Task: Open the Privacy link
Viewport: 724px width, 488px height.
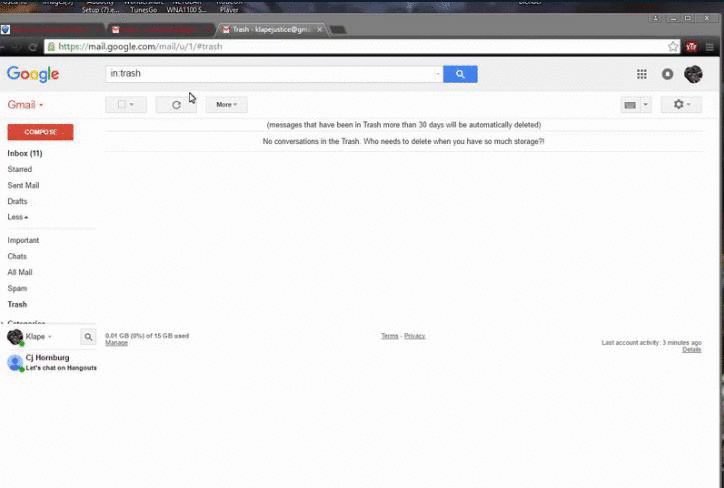Action: pyautogui.click(x=415, y=336)
